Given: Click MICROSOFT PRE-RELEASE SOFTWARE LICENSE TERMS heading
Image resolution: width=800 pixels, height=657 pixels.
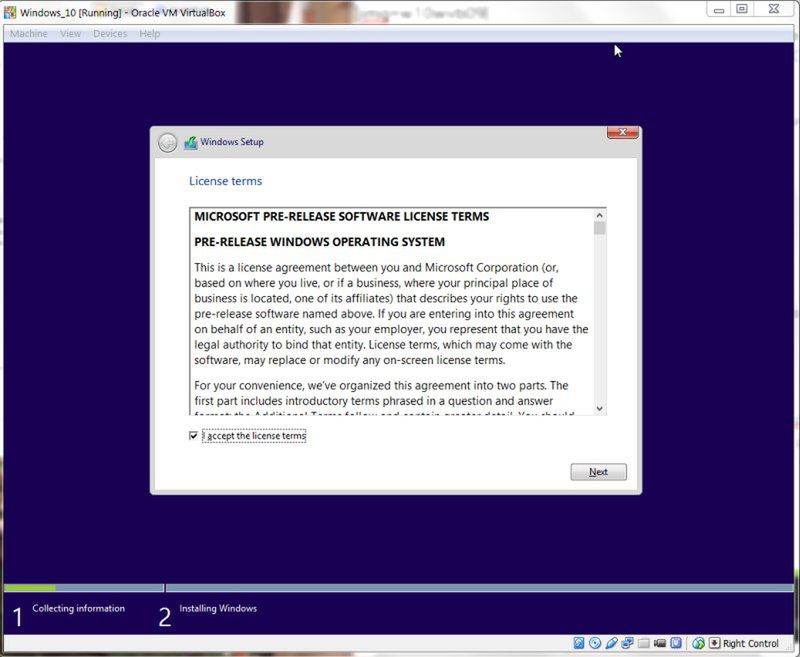Looking at the screenshot, I should pyautogui.click(x=341, y=216).
